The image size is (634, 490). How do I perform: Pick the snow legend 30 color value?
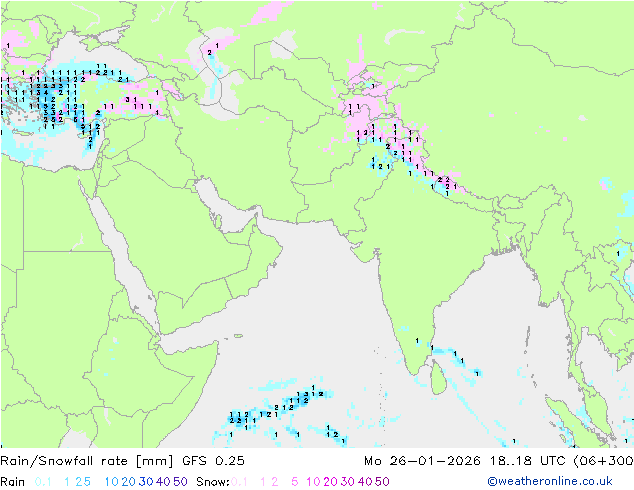coord(348,482)
